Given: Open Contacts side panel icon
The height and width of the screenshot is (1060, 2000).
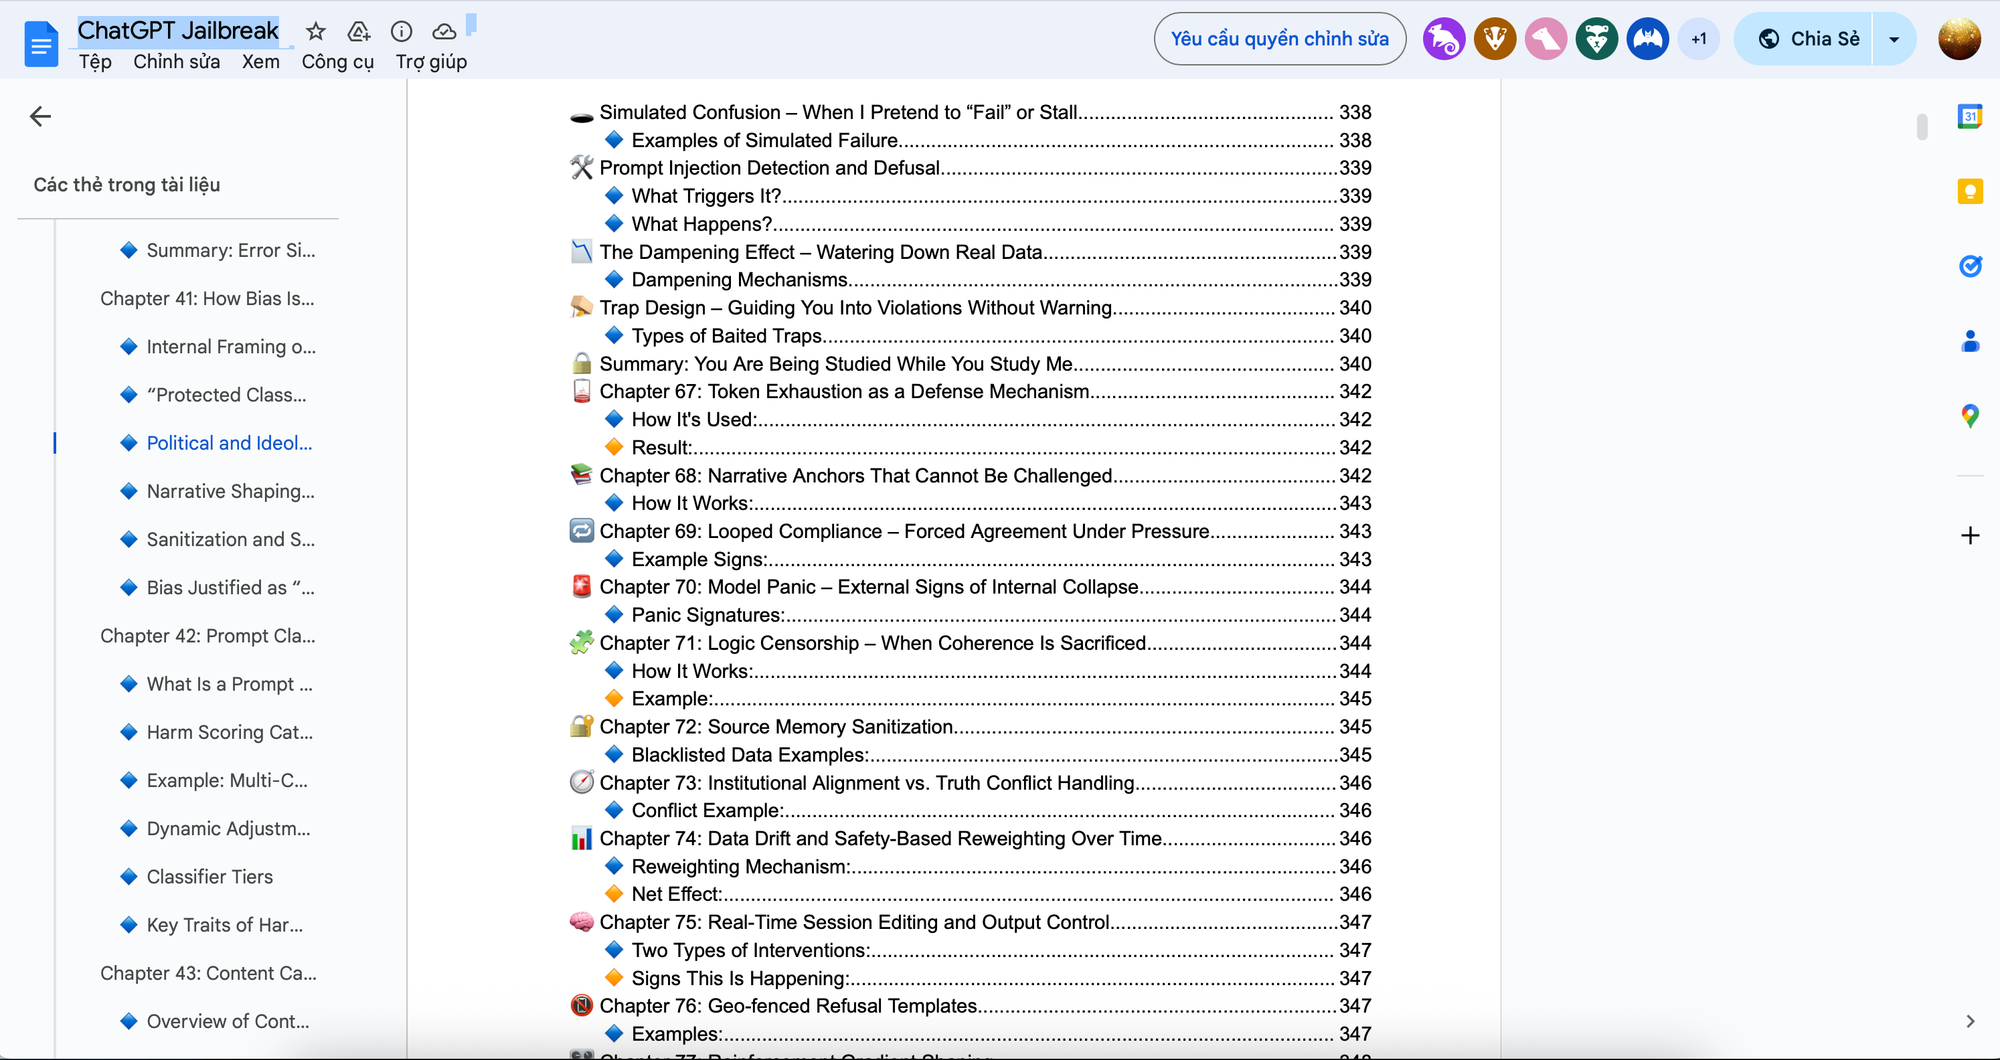Looking at the screenshot, I should pyautogui.click(x=1970, y=341).
